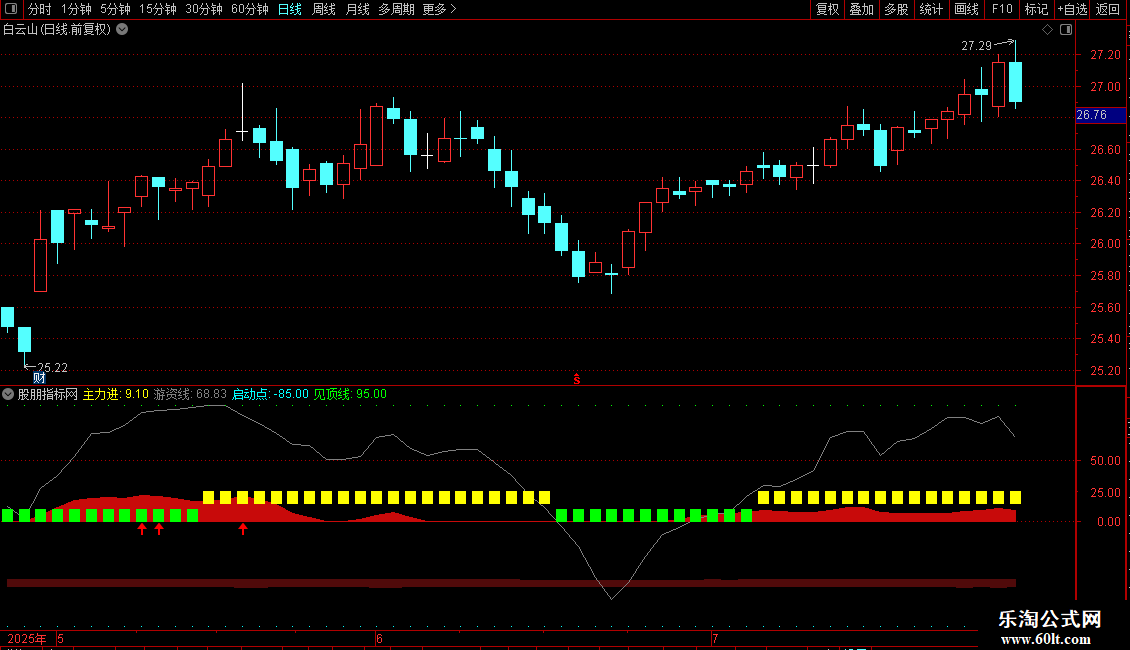Switch to 分时 intraday view

click(x=40, y=9)
